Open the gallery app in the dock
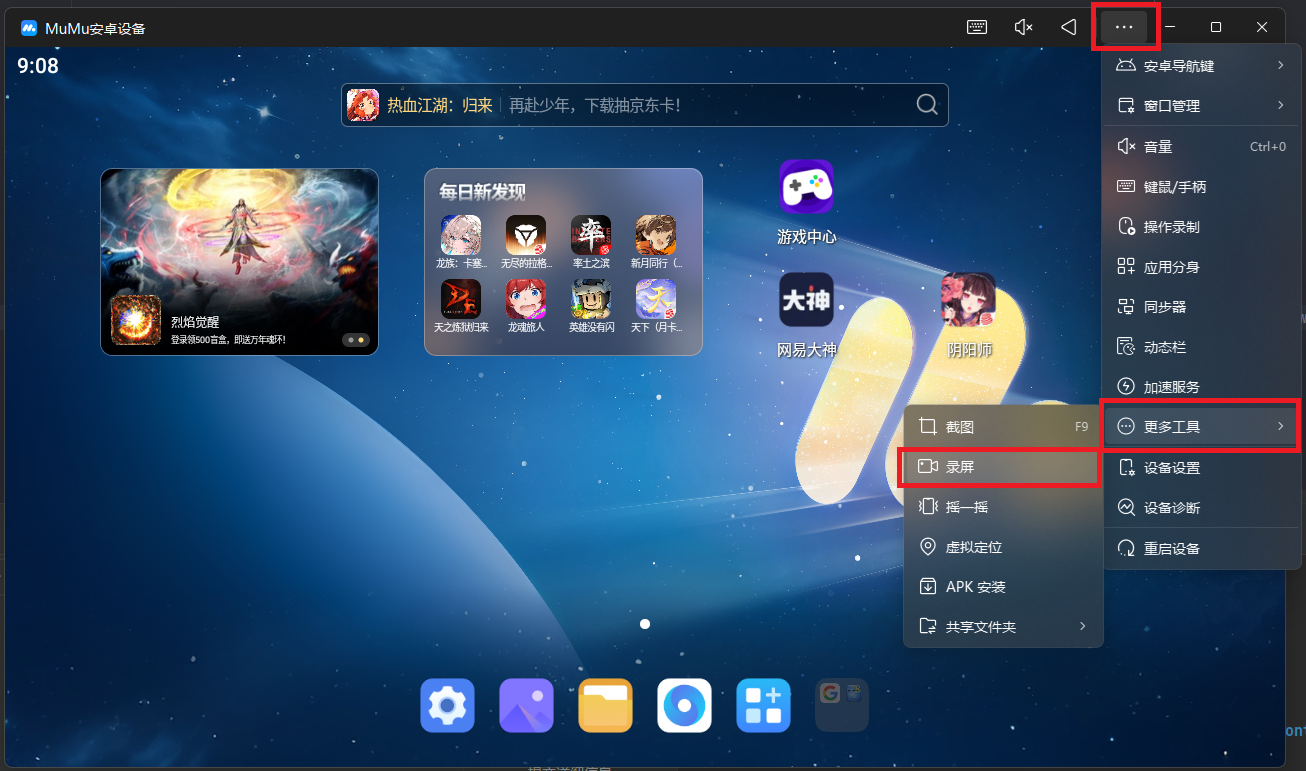 click(526, 706)
